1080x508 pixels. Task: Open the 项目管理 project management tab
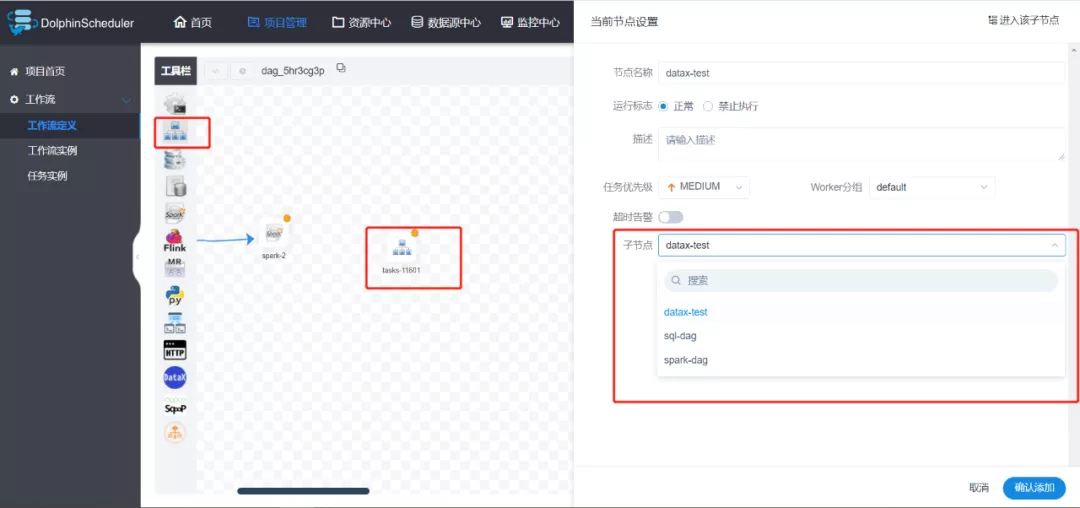(277, 22)
